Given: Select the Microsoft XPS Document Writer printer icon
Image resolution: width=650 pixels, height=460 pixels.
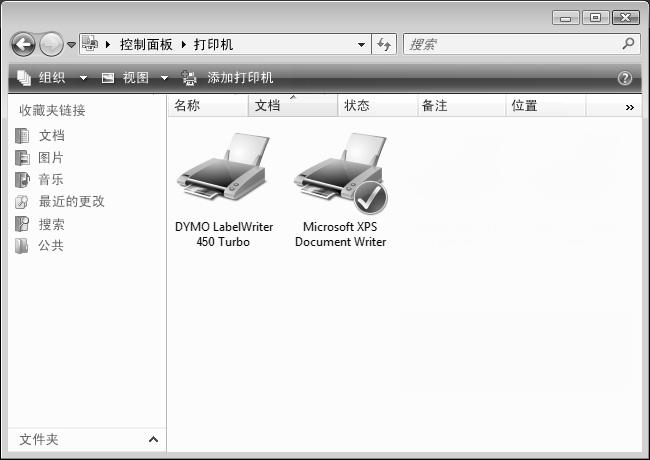Looking at the screenshot, I should tap(340, 172).
